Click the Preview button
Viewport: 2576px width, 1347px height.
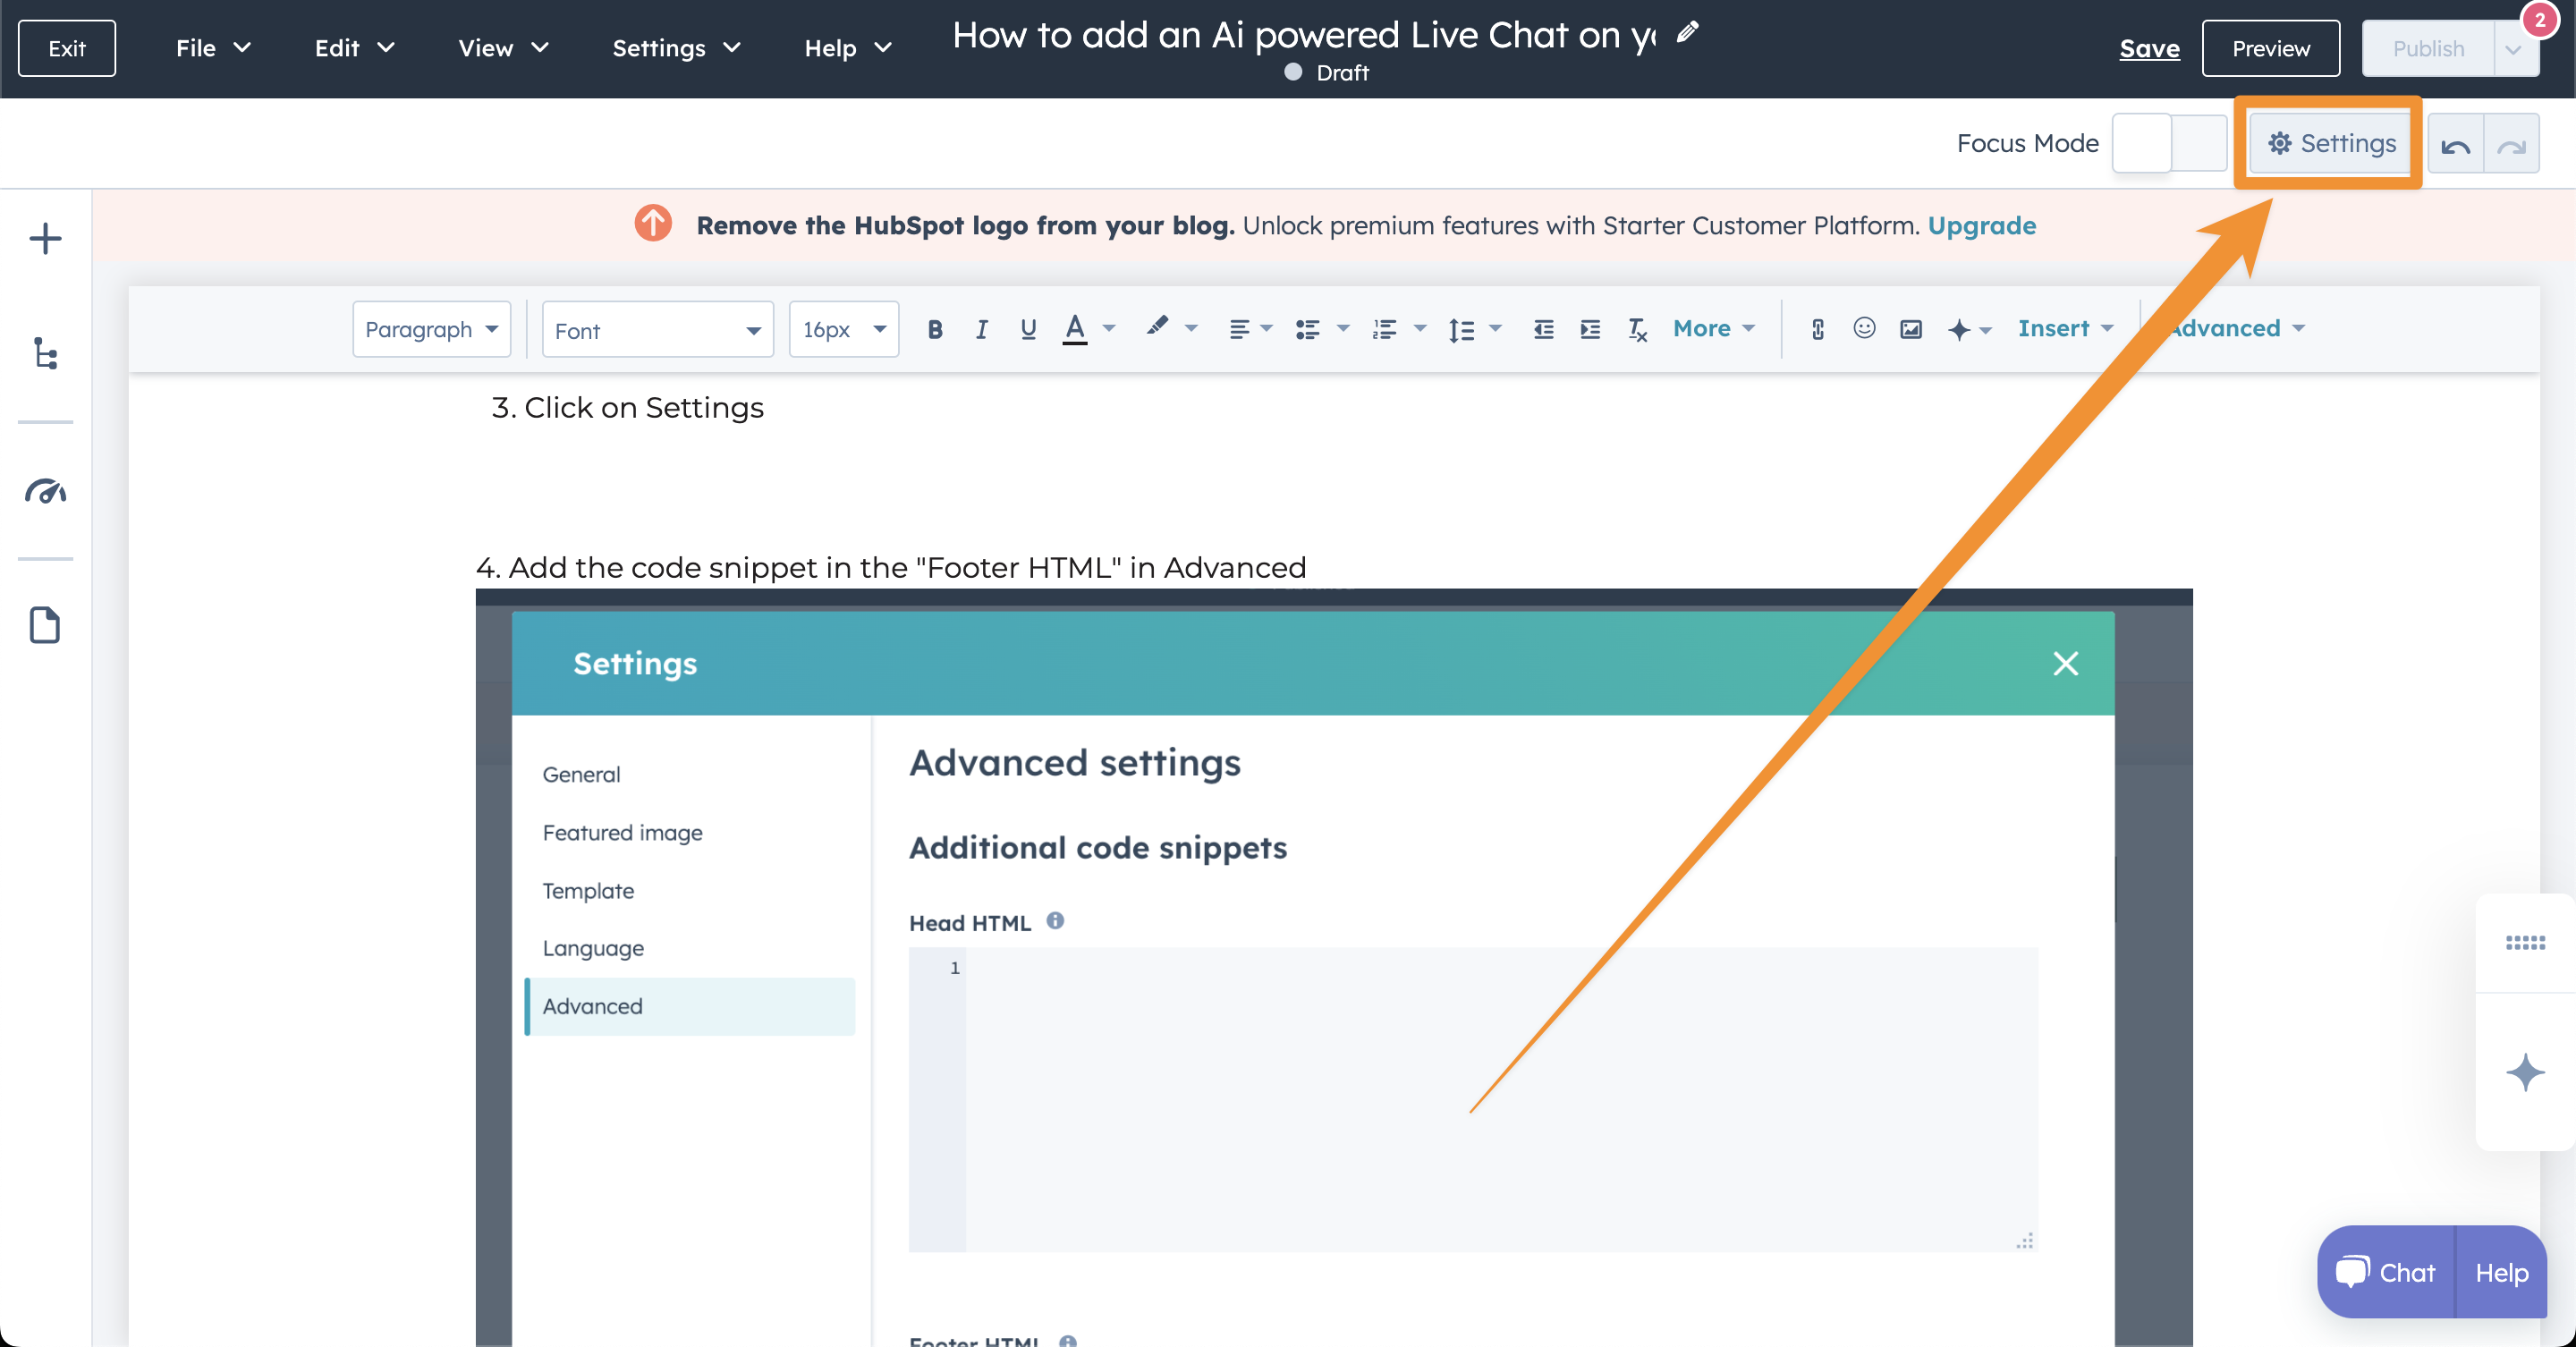click(2270, 48)
